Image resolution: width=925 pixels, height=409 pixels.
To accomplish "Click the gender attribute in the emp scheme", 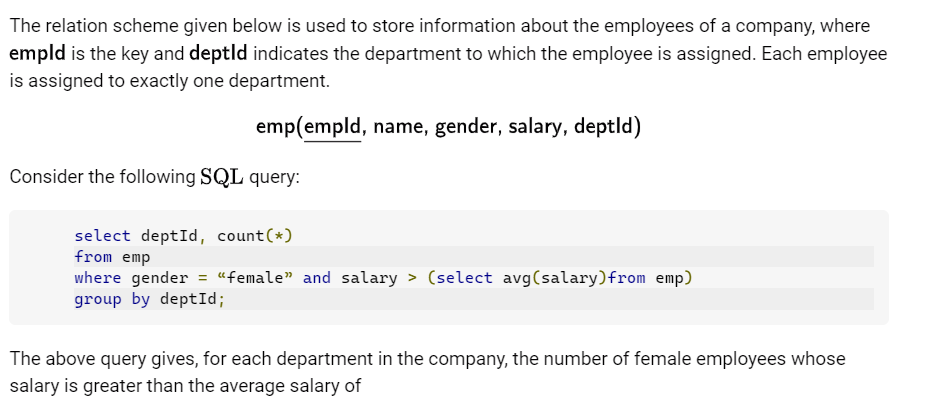I will click(465, 126).
